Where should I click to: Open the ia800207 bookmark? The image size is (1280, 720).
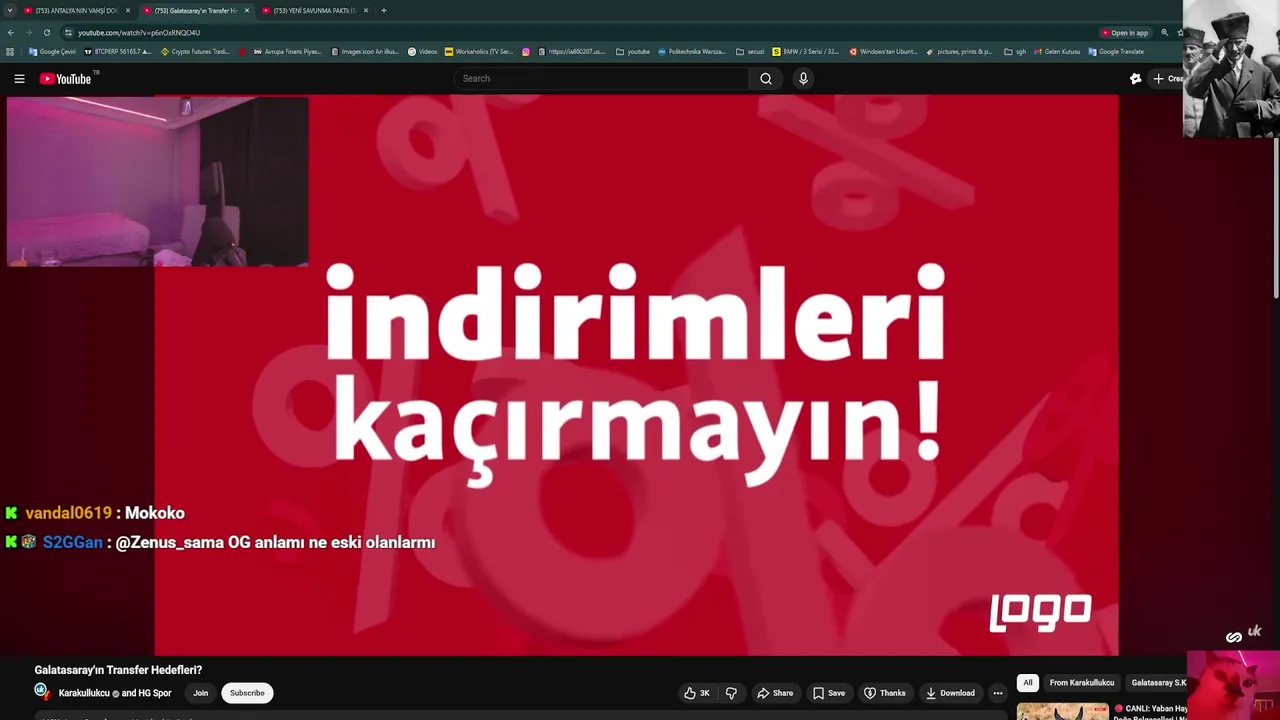click(x=572, y=51)
